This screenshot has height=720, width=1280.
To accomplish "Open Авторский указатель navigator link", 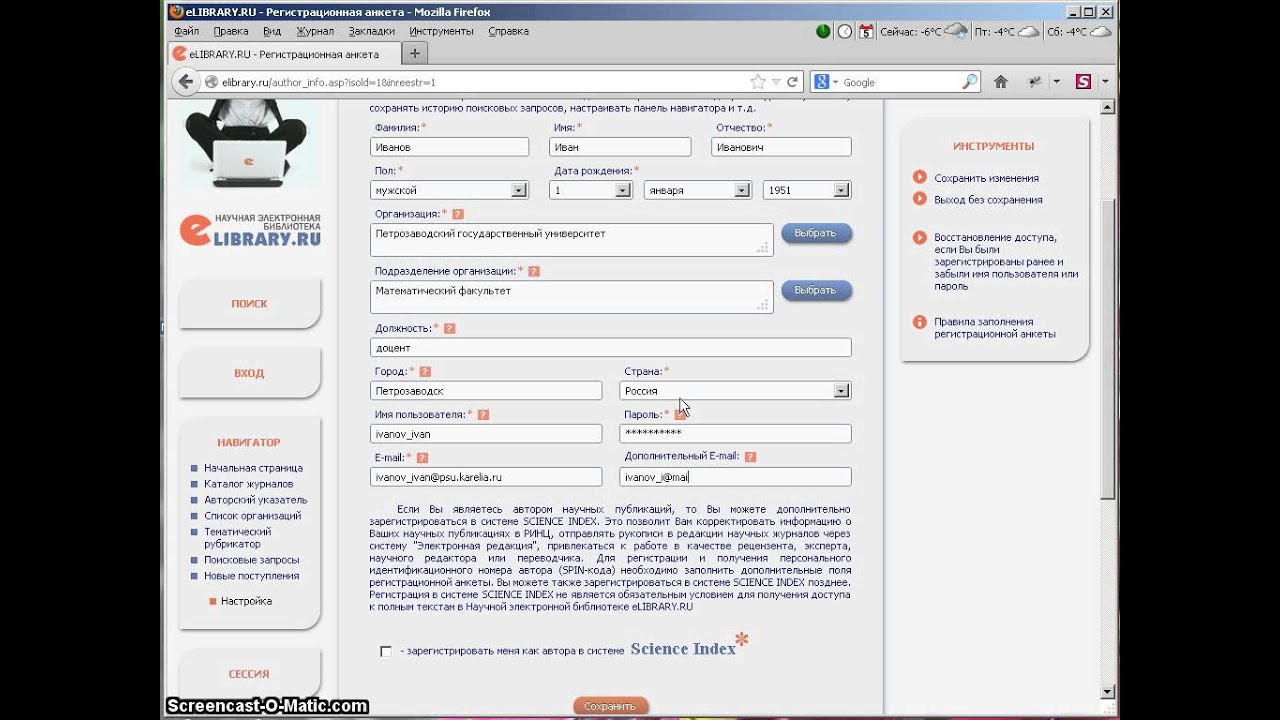I will [255, 500].
